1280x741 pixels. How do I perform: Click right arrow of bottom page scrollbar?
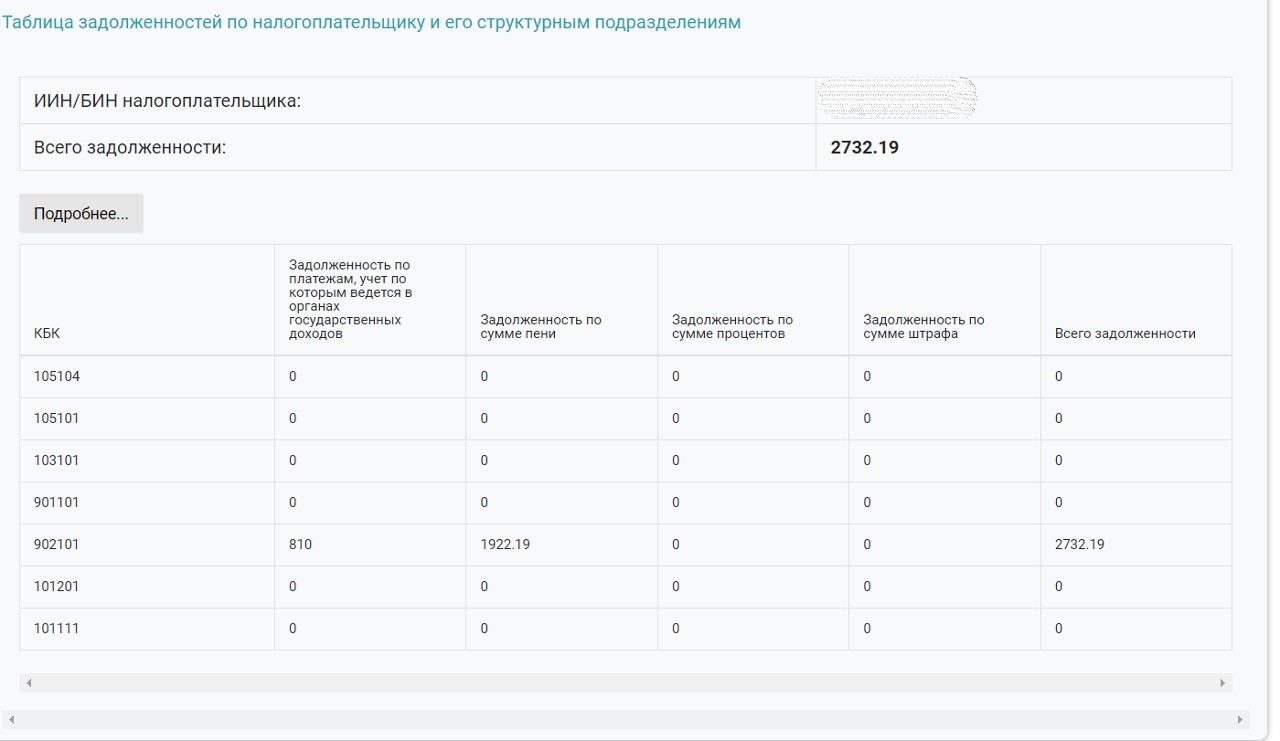1241,719
